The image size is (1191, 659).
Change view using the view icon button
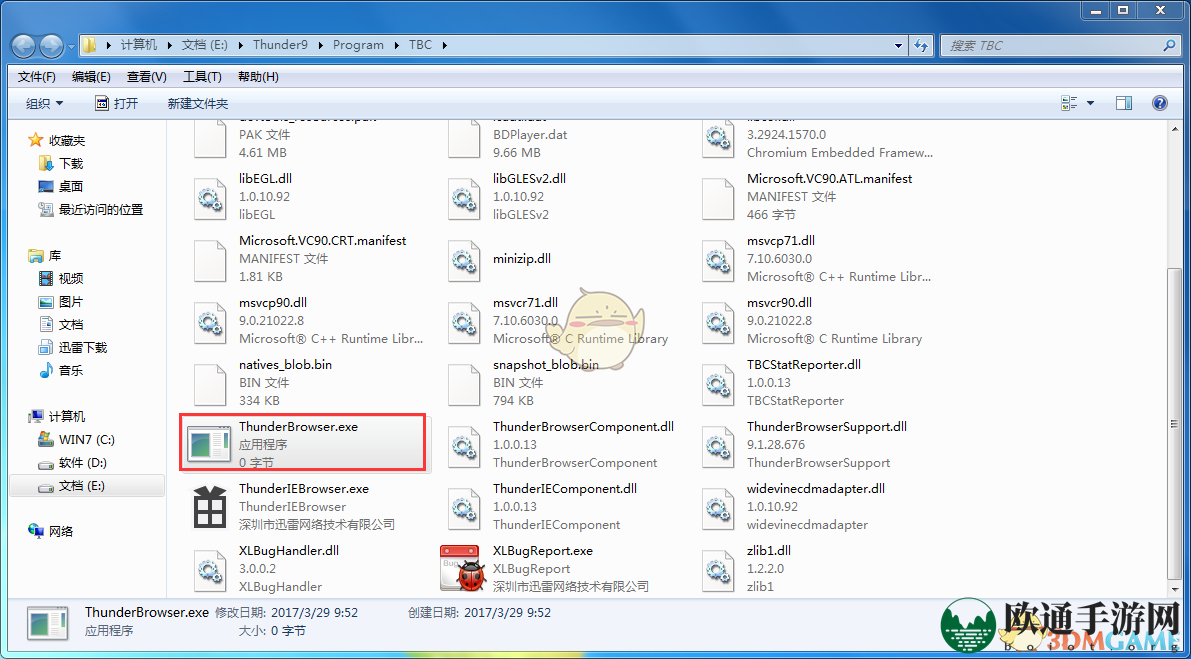pos(1069,103)
